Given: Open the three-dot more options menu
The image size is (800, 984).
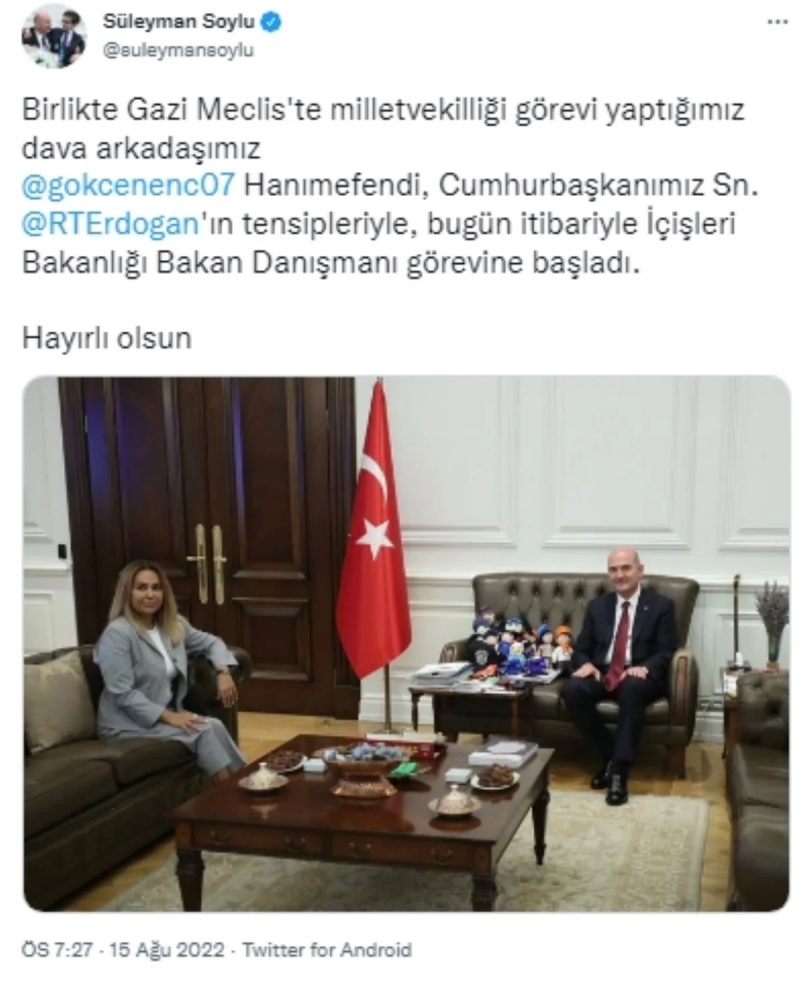Looking at the screenshot, I should coord(777,23).
